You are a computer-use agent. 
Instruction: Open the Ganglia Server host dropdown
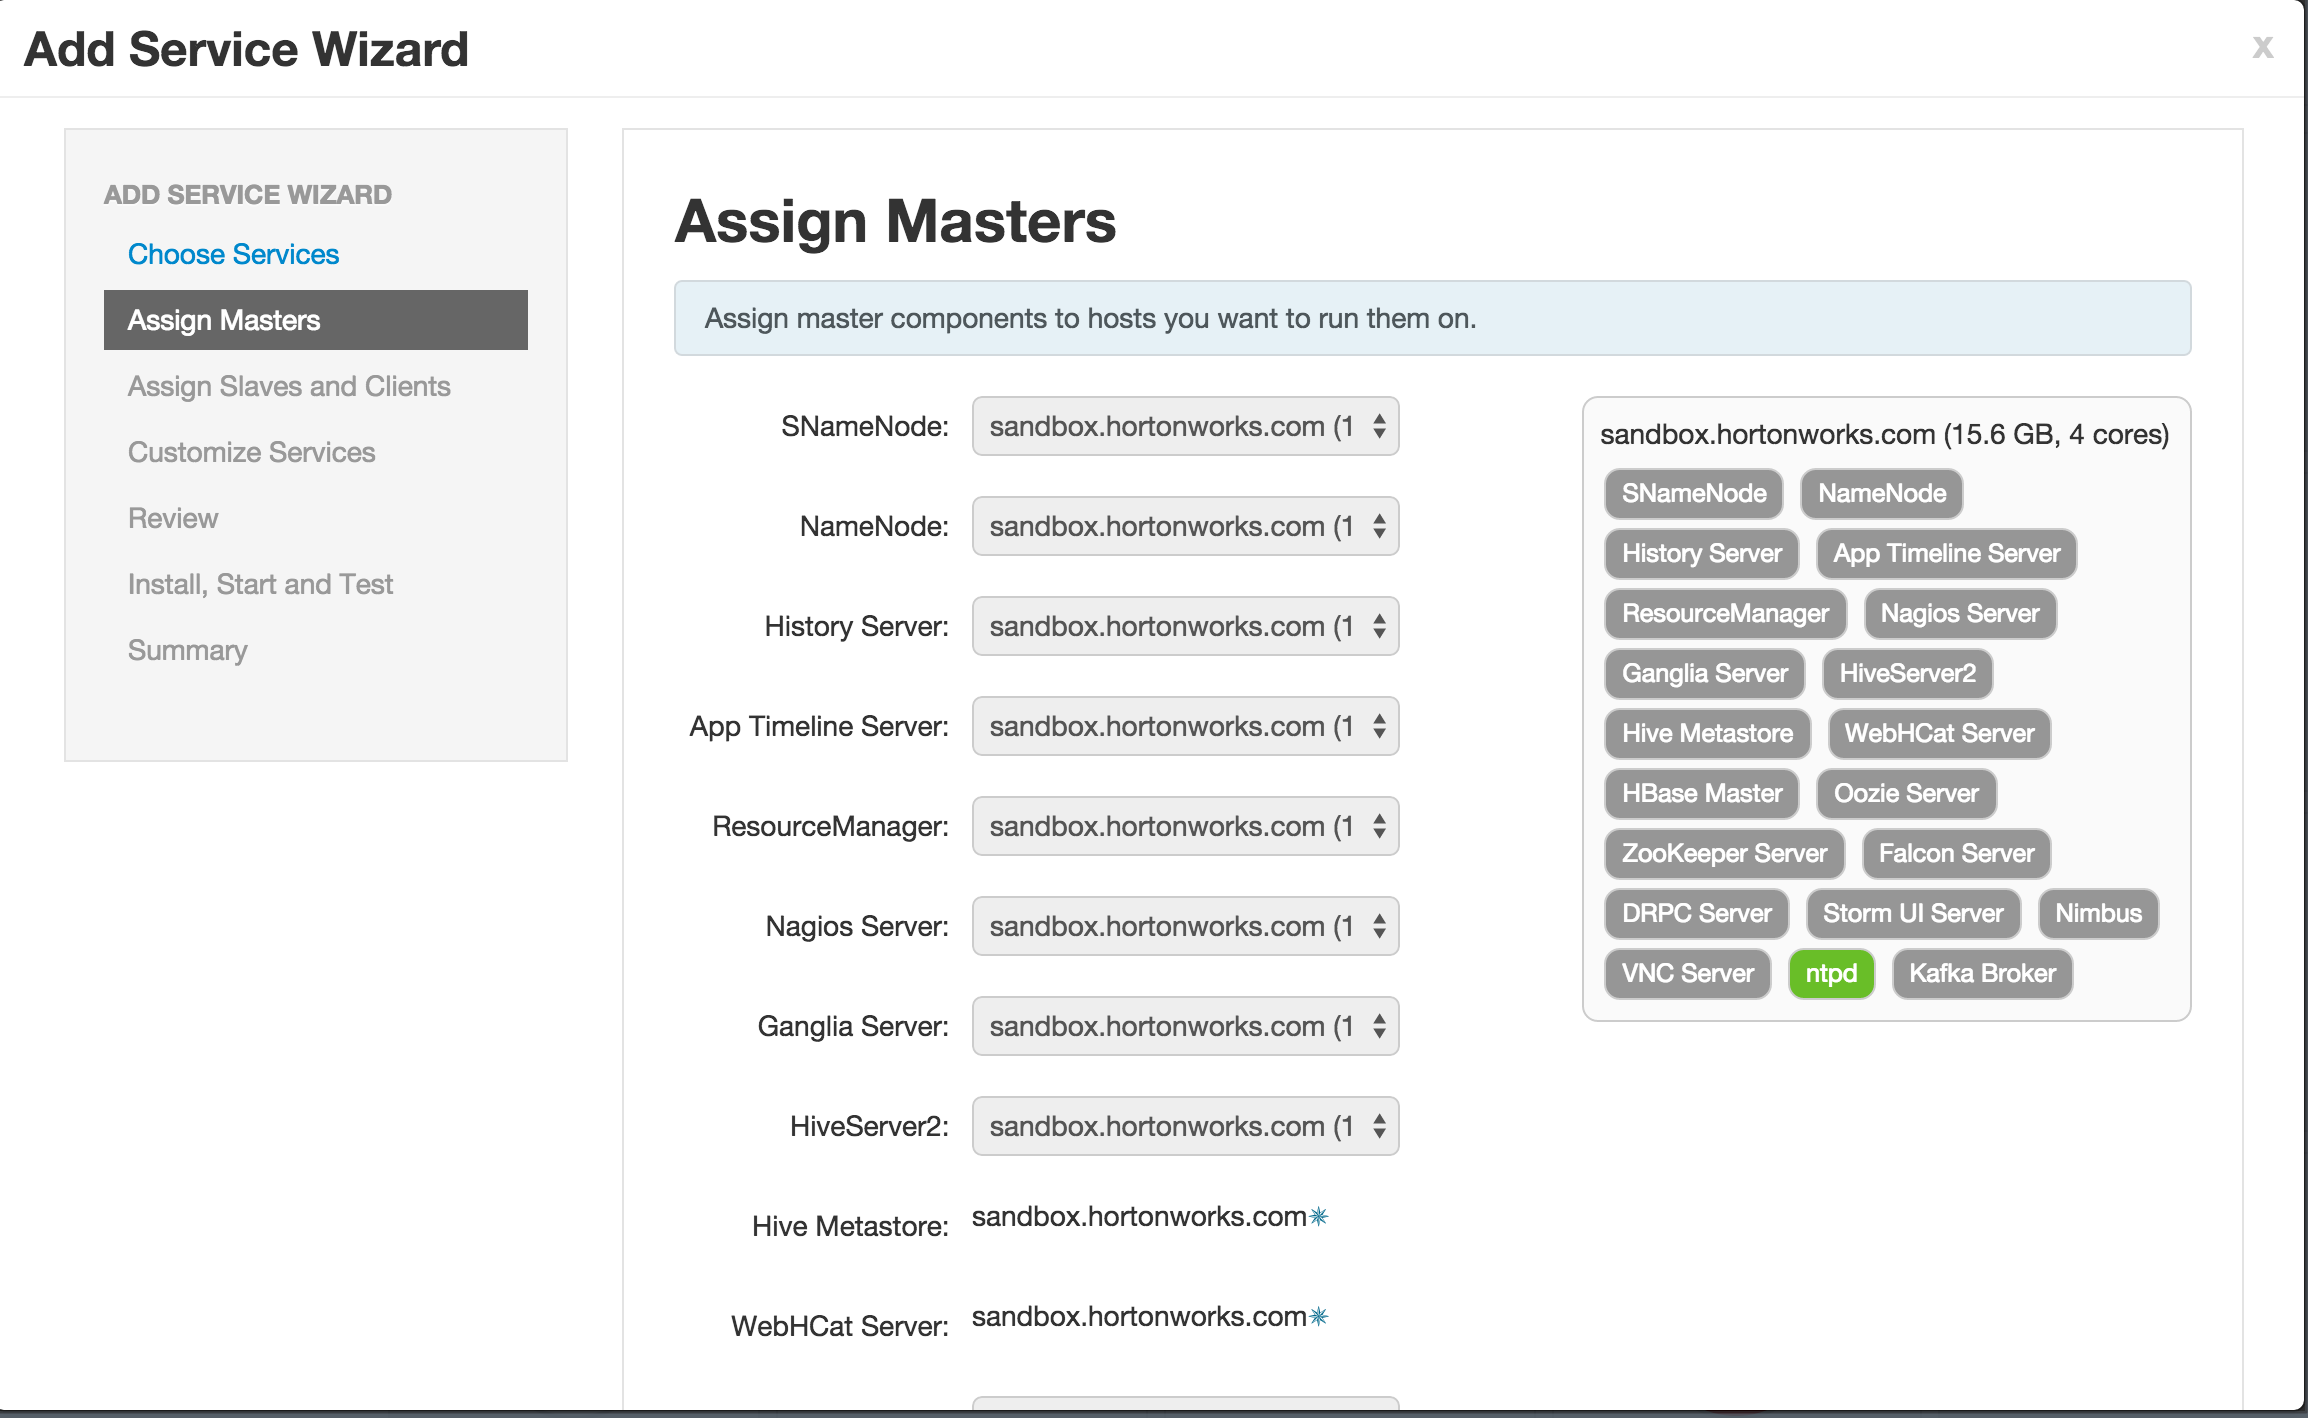(1185, 1026)
